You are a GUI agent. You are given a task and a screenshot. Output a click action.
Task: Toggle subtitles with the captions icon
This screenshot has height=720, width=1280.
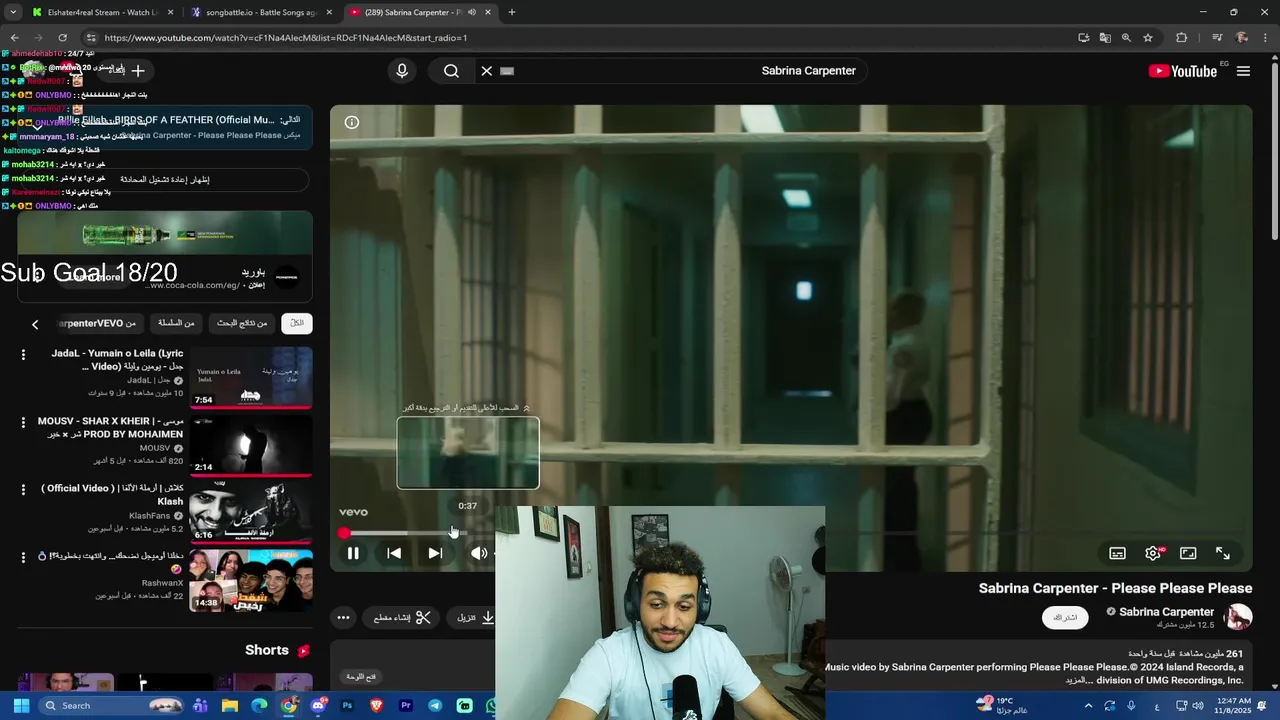(x=1117, y=553)
